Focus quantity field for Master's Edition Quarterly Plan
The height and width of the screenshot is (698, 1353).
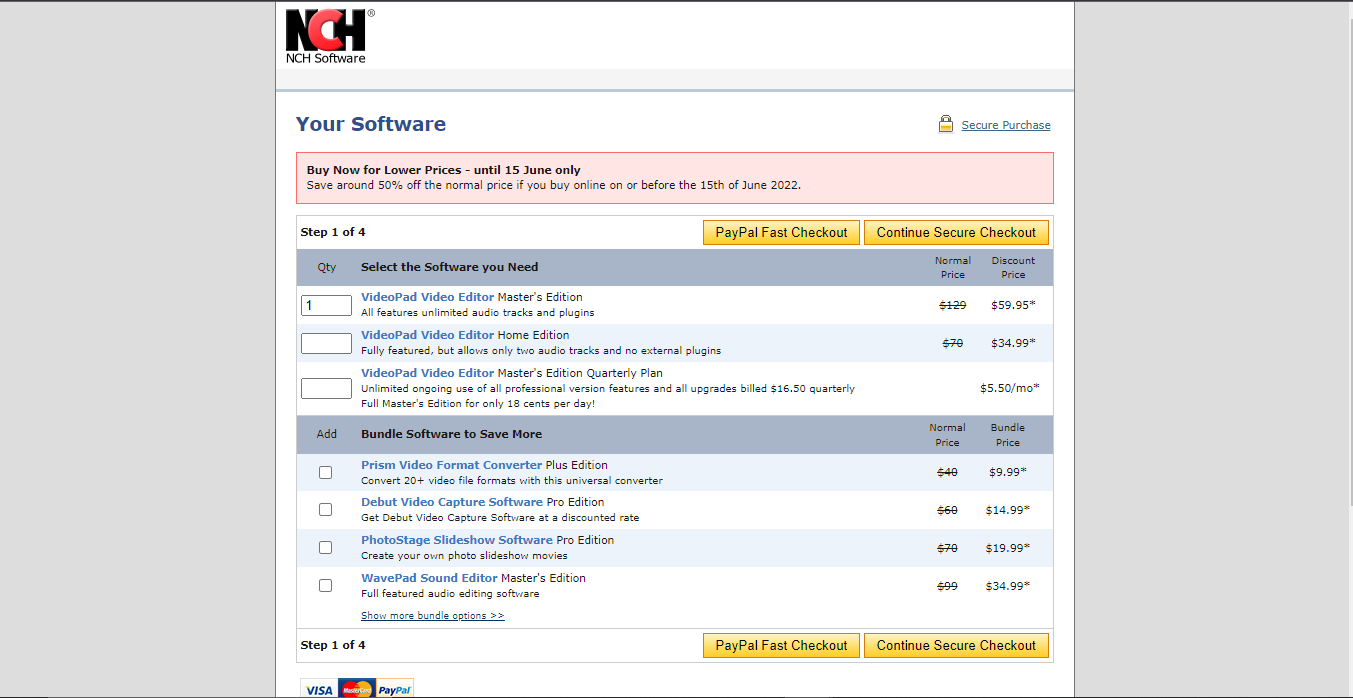[x=326, y=388]
